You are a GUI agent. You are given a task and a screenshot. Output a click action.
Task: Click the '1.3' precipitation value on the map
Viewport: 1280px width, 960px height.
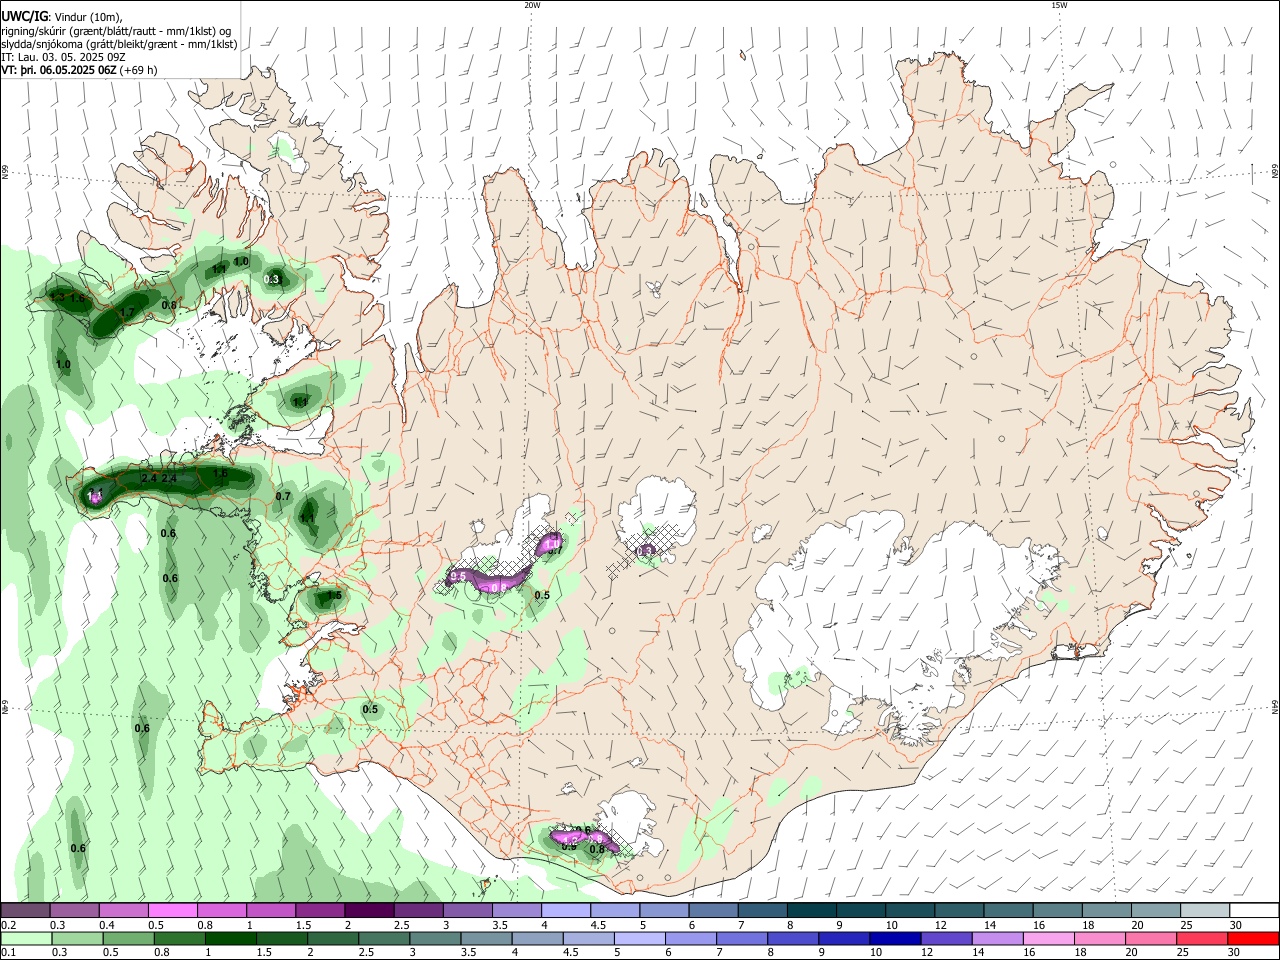57,297
